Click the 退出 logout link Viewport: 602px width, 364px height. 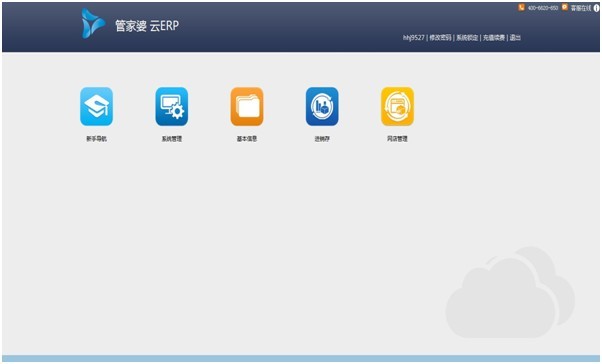click(x=515, y=38)
